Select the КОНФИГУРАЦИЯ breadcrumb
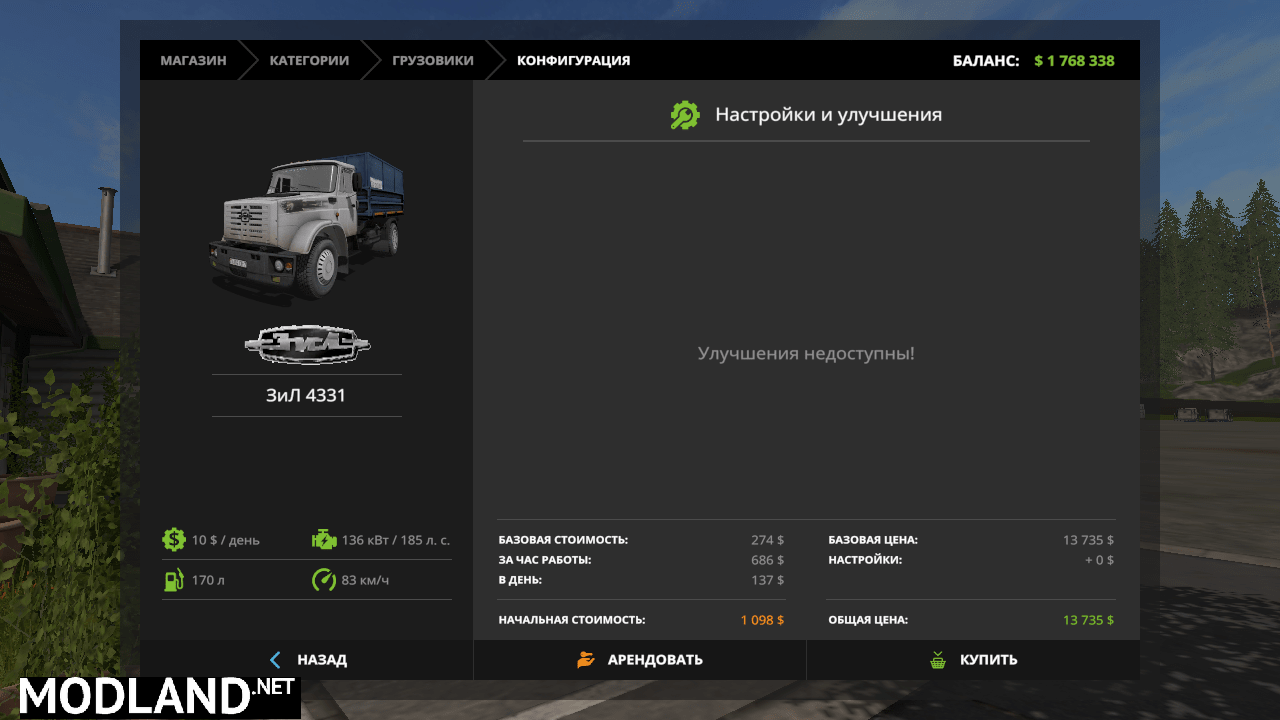 tap(573, 60)
